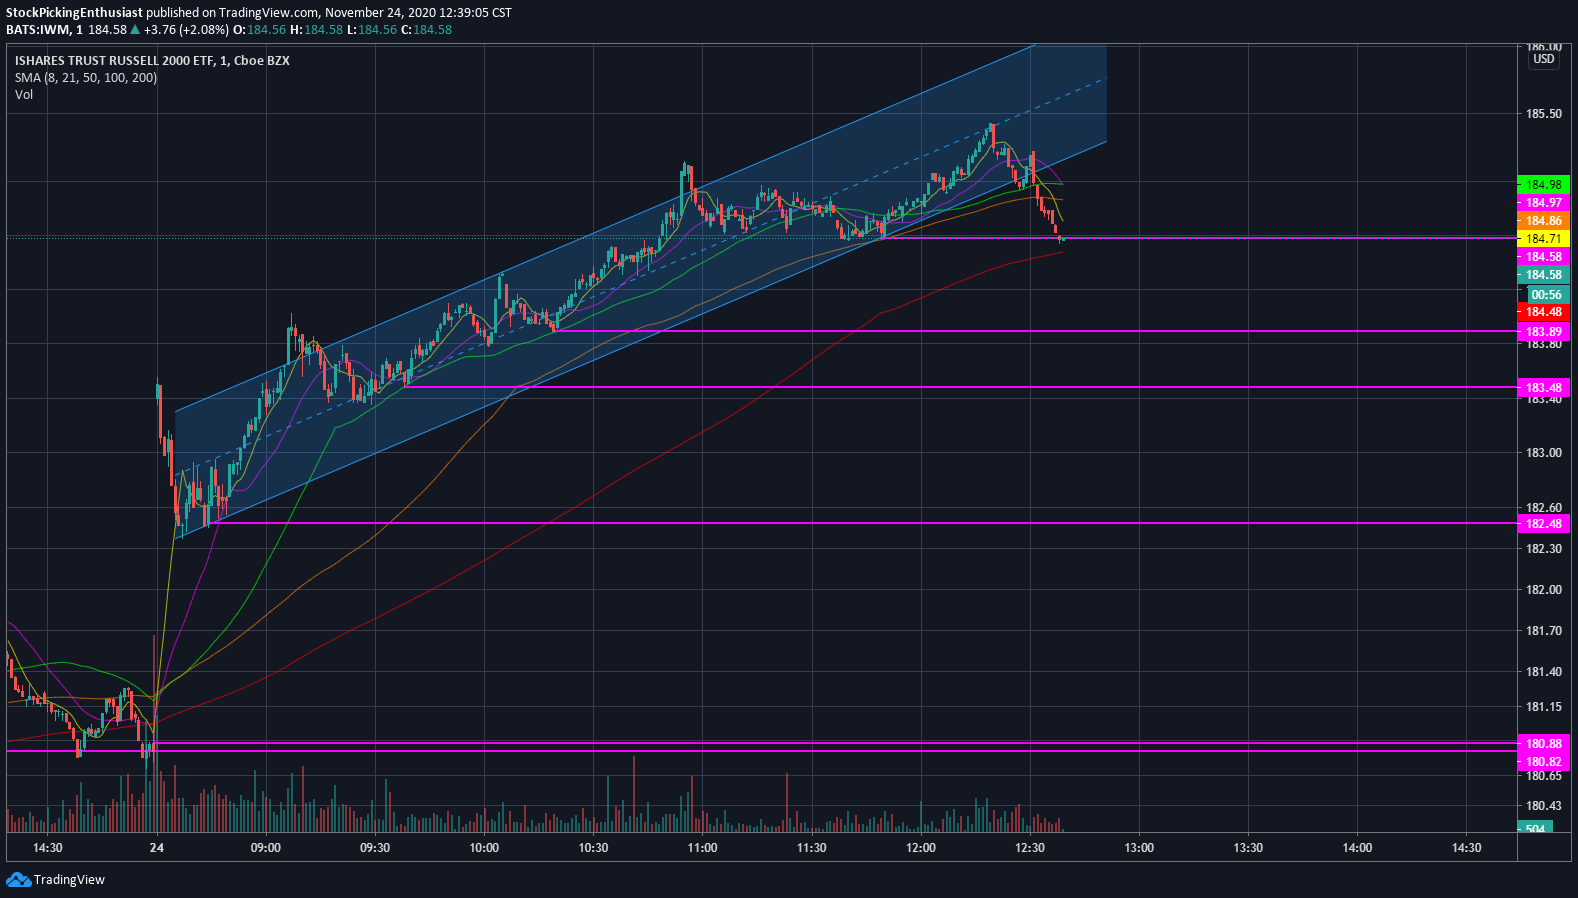The image size is (1578, 898).
Task: Click the 12:30 time axis label
Action: pyautogui.click(x=1030, y=848)
